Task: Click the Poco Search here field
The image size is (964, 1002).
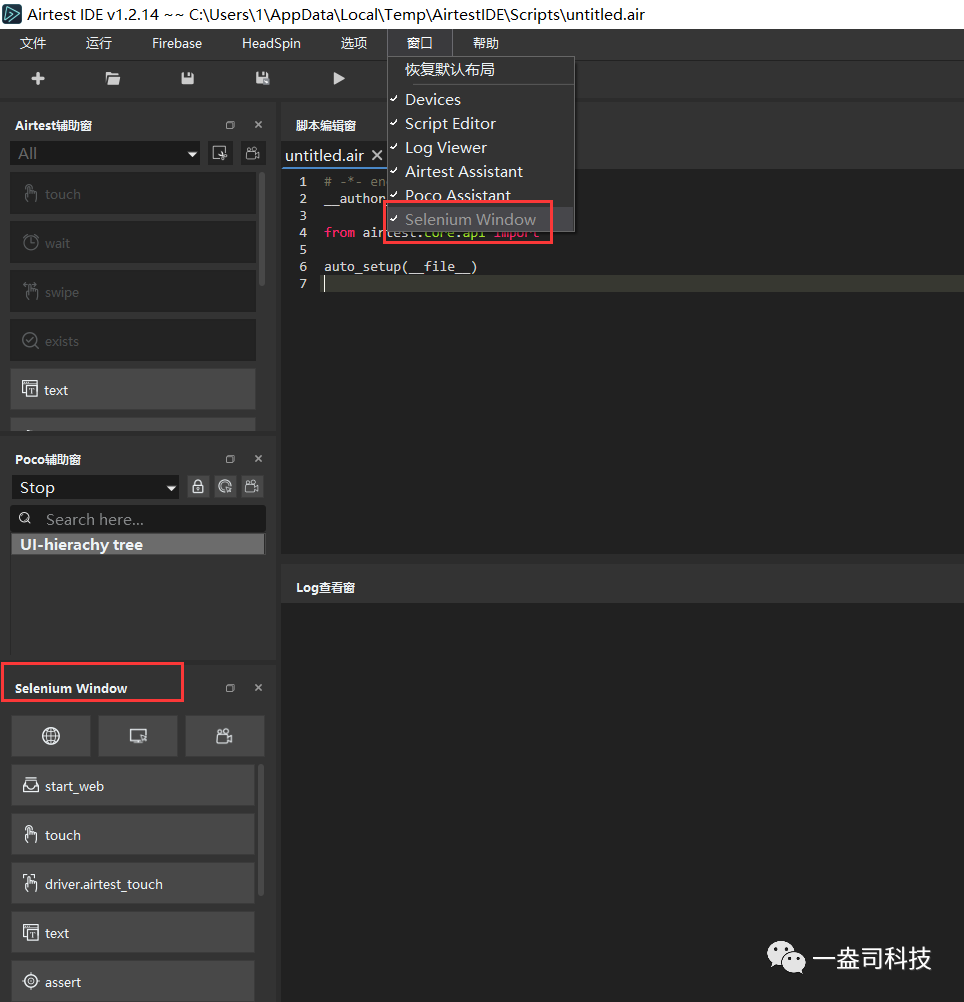Action: tap(138, 519)
